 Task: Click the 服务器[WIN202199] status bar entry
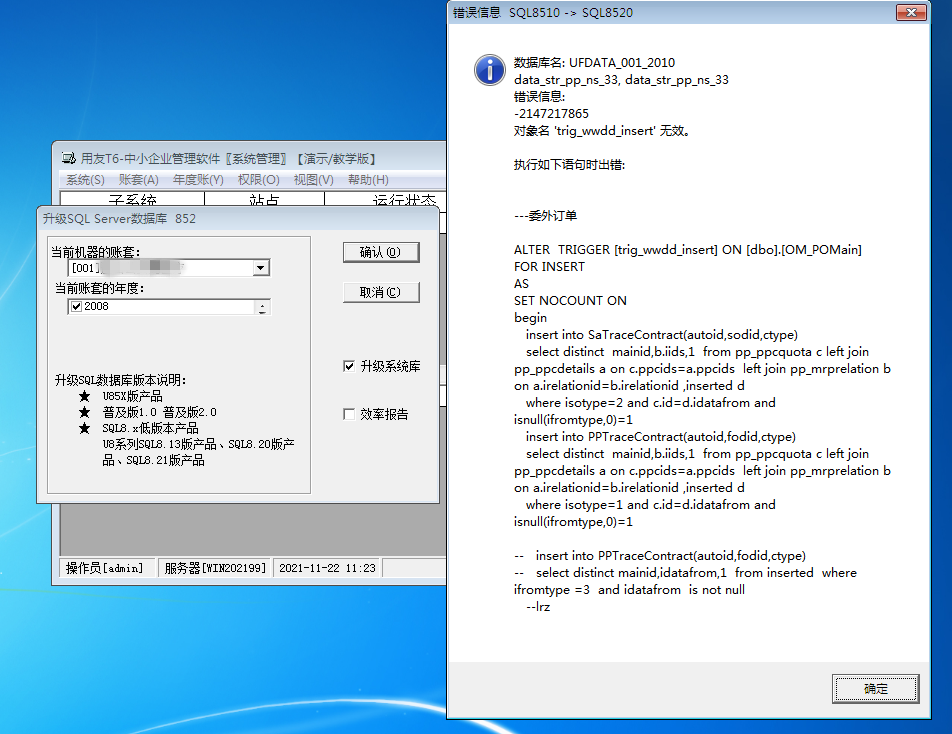click(x=215, y=568)
